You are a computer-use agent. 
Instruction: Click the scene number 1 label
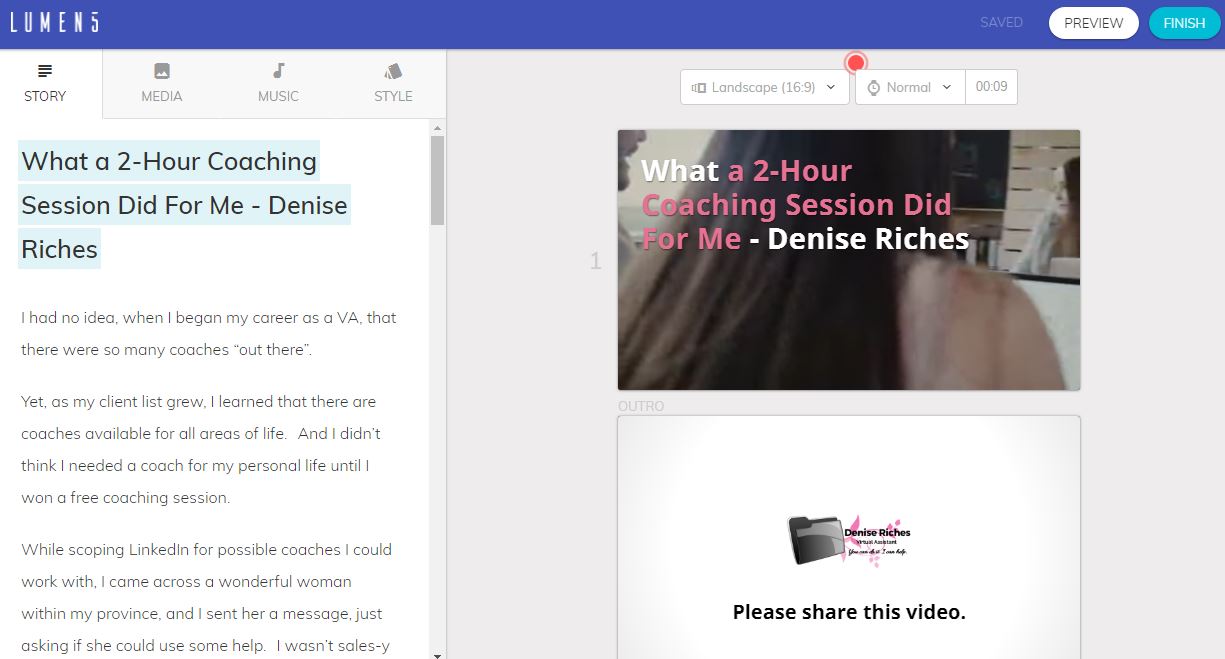point(595,261)
